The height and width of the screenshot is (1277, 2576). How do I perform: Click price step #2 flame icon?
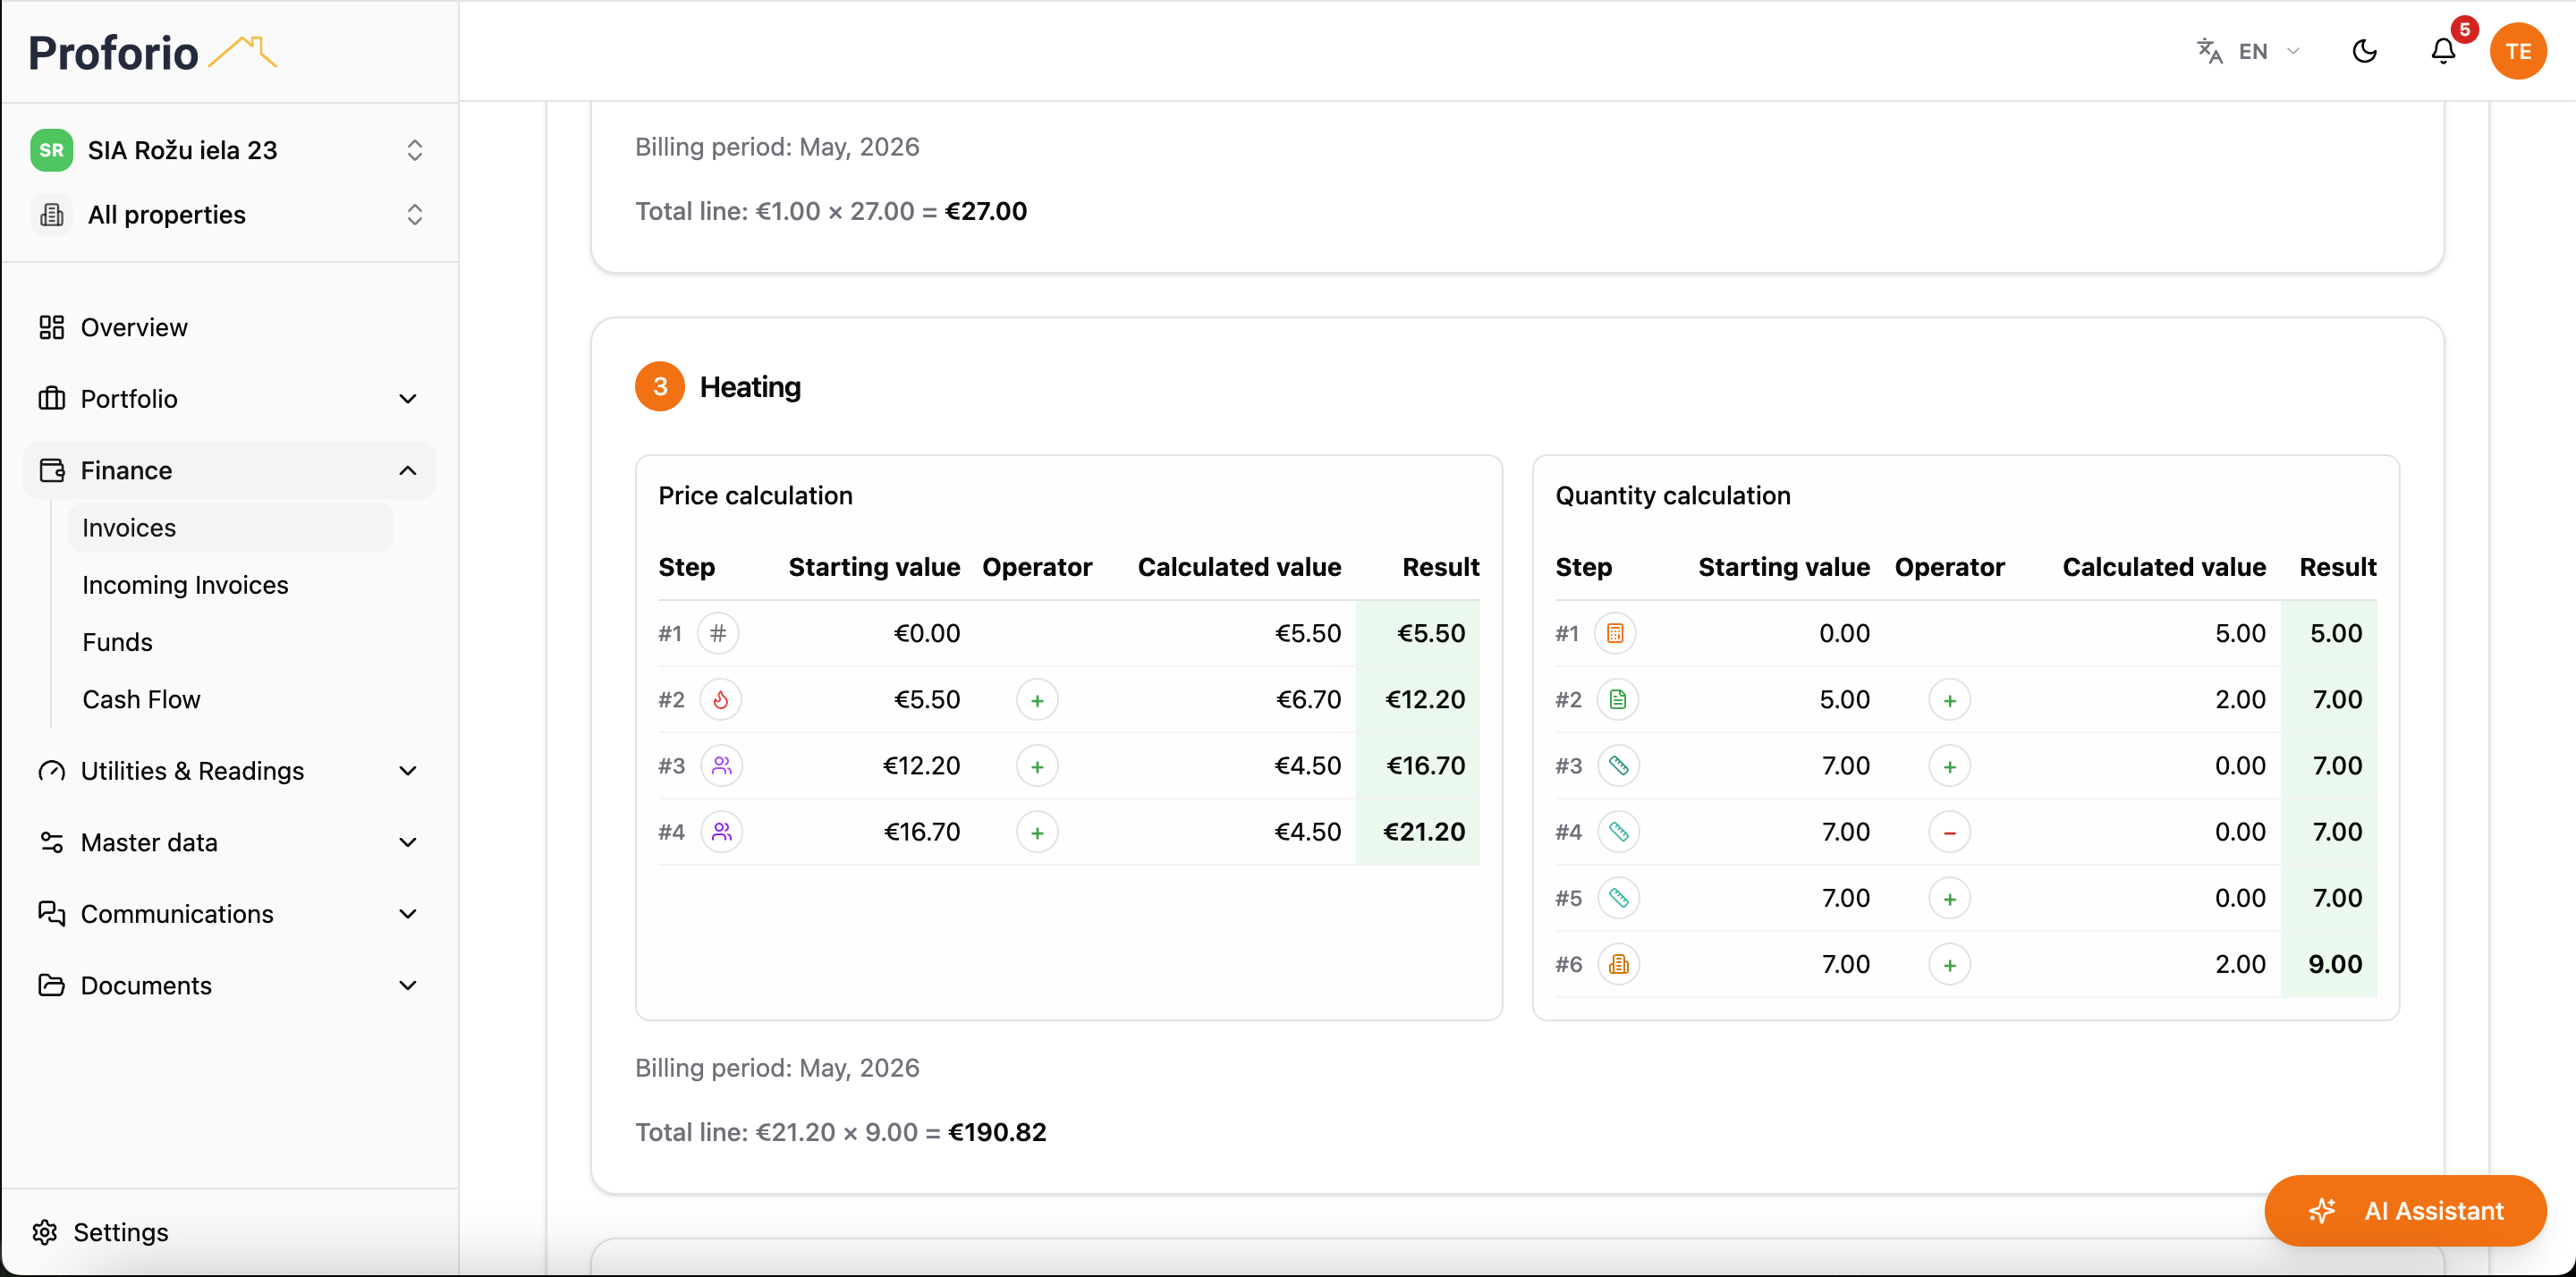pos(721,700)
